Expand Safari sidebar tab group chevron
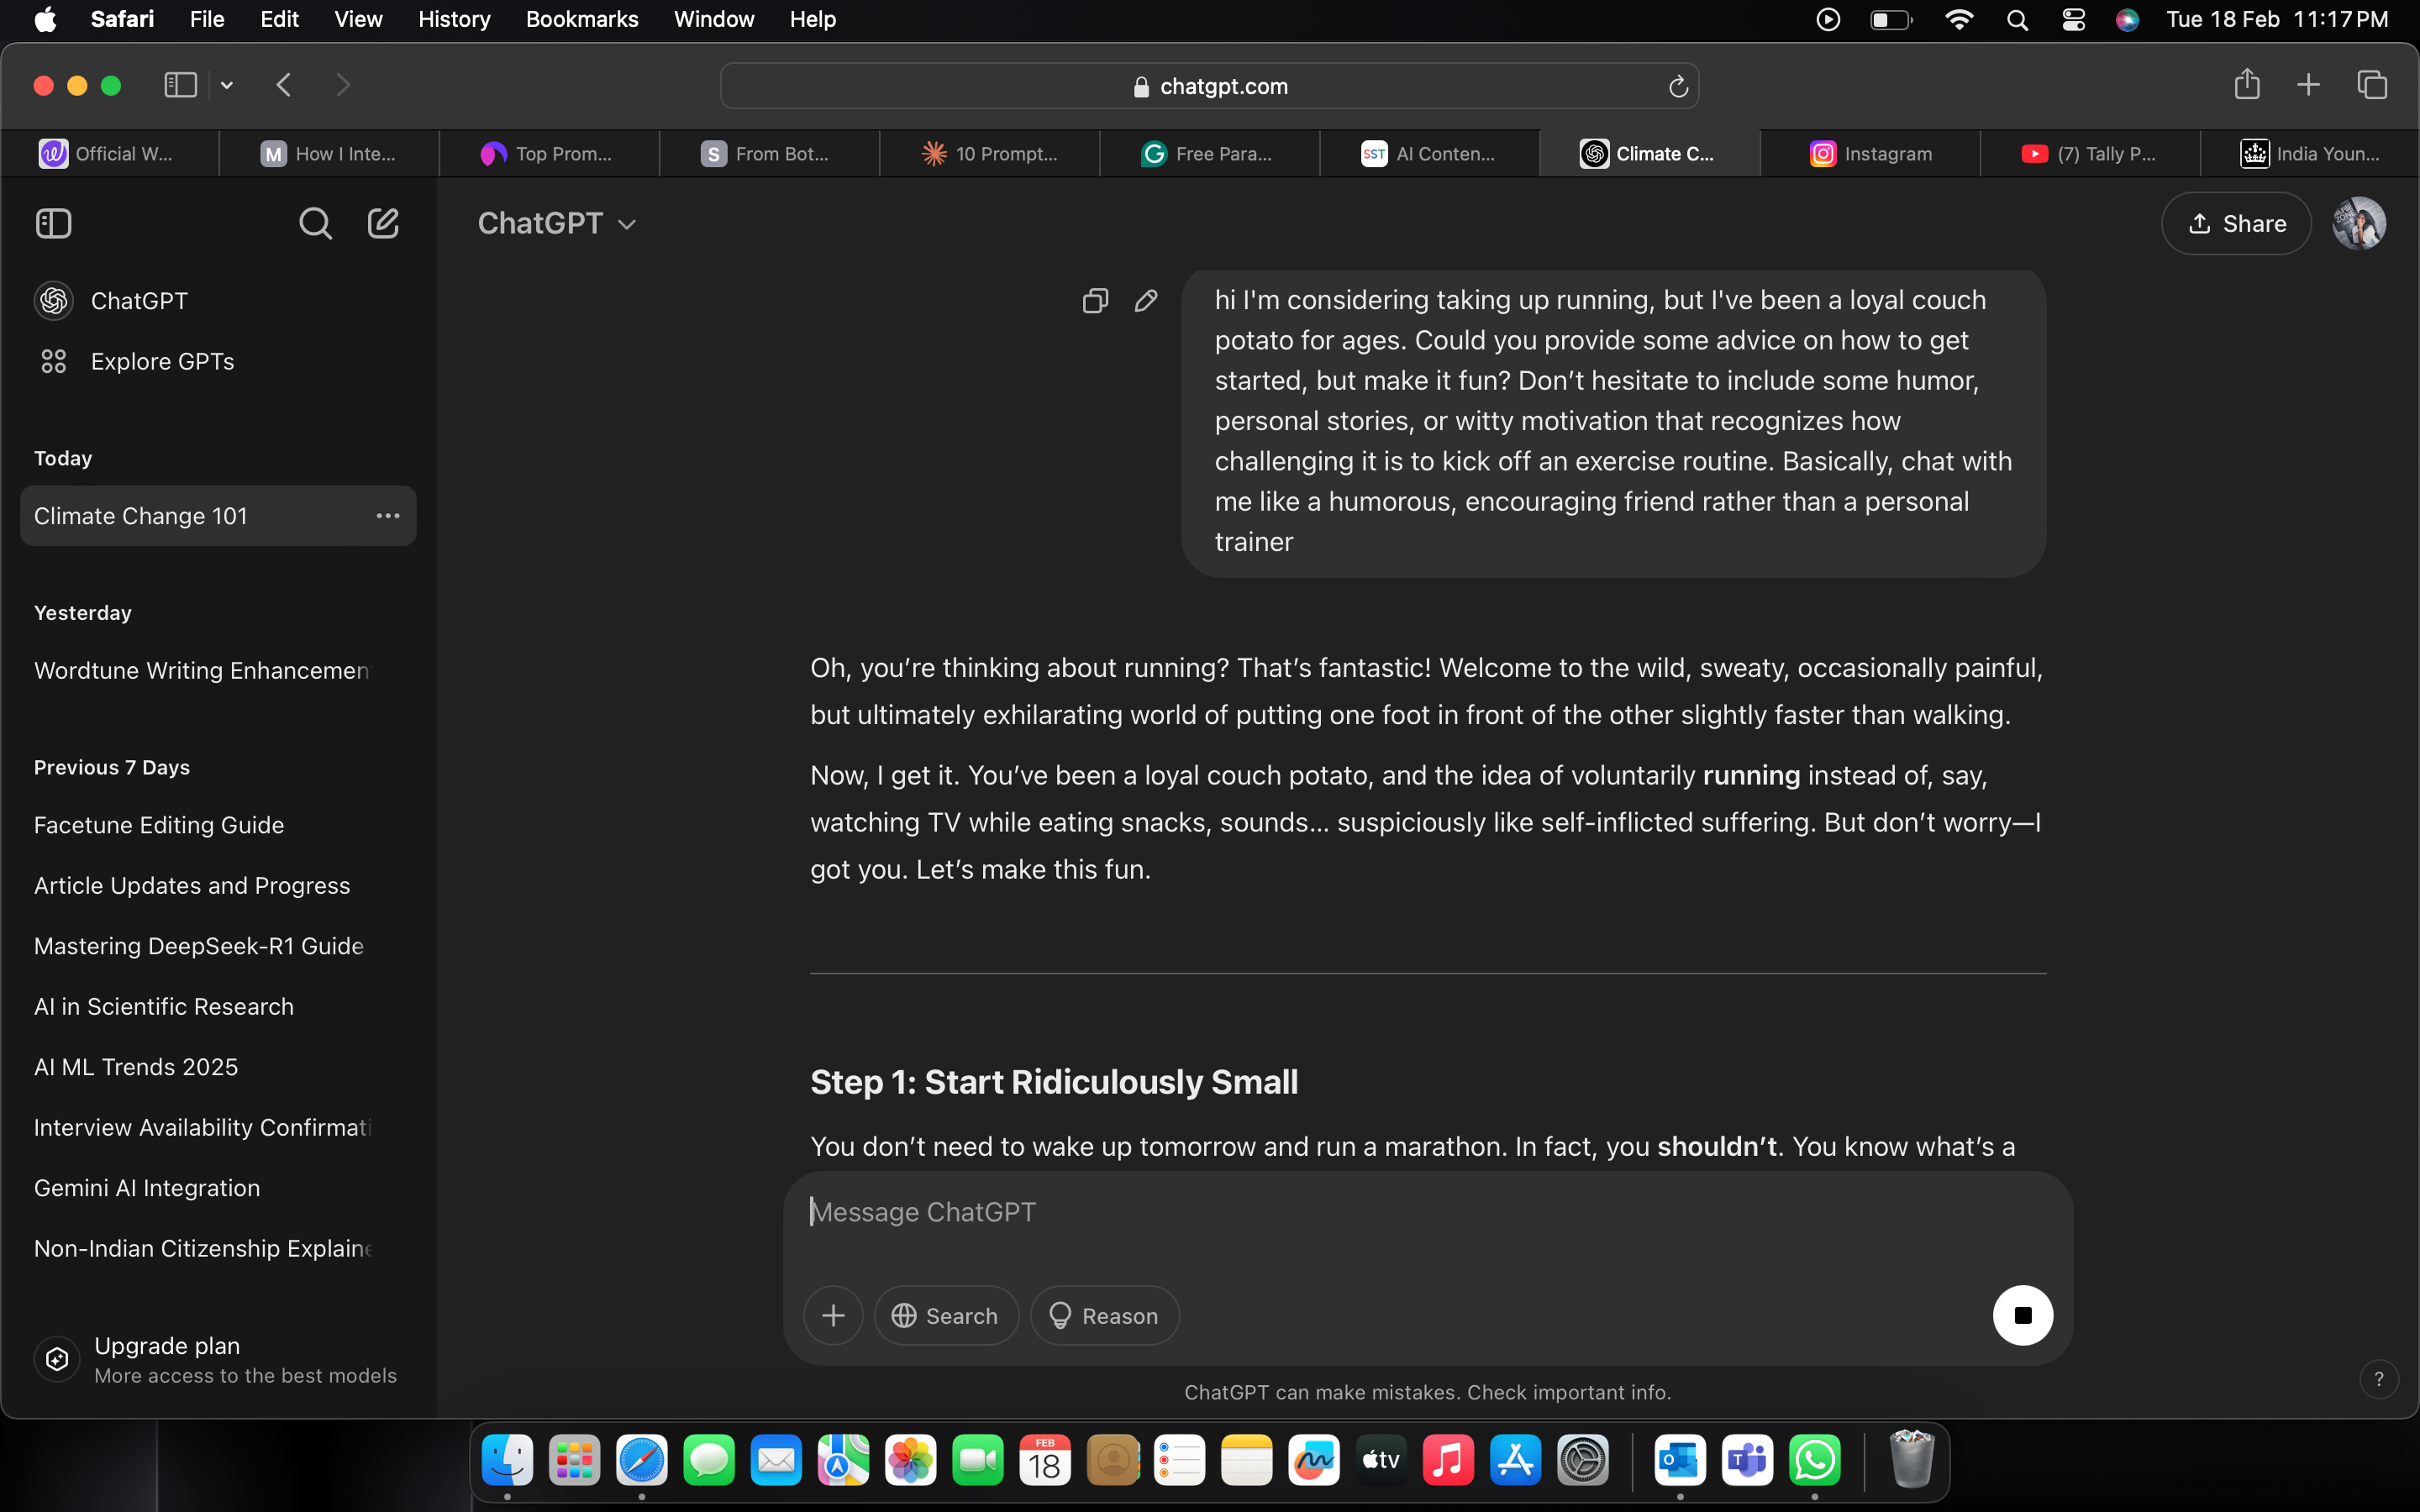The image size is (2420, 1512). click(x=227, y=85)
